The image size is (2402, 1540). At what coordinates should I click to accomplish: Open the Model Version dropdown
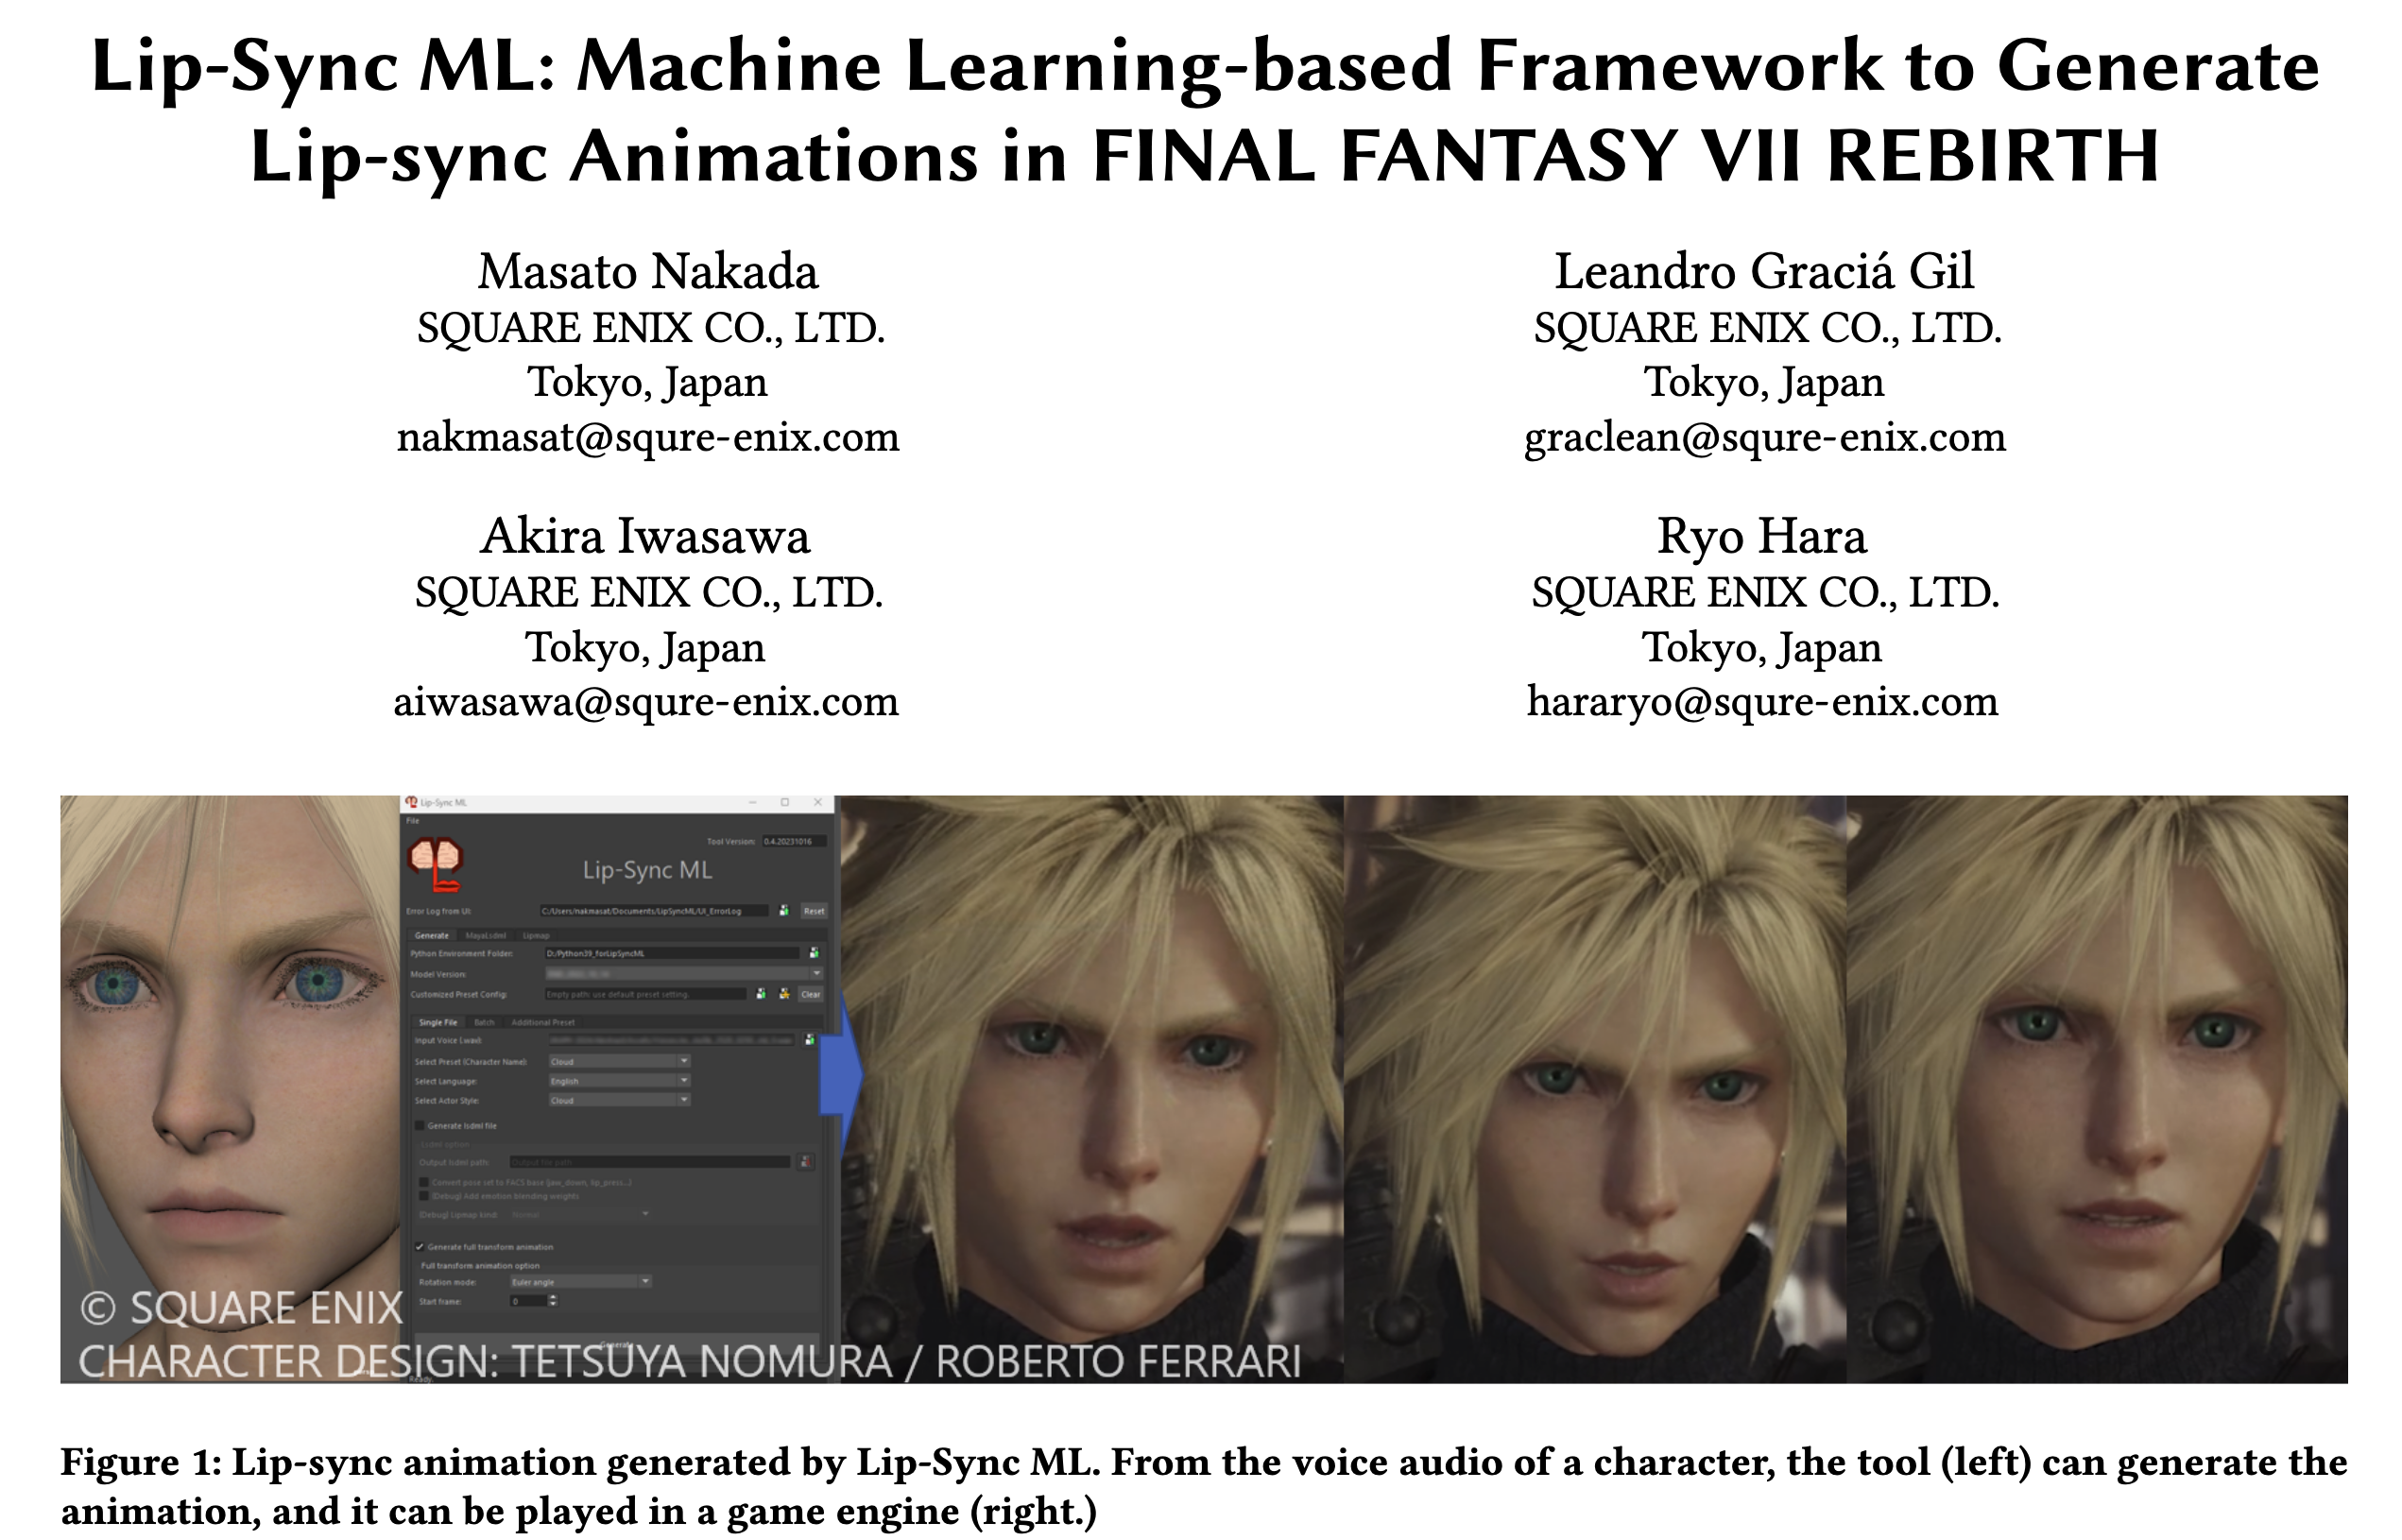click(x=684, y=973)
